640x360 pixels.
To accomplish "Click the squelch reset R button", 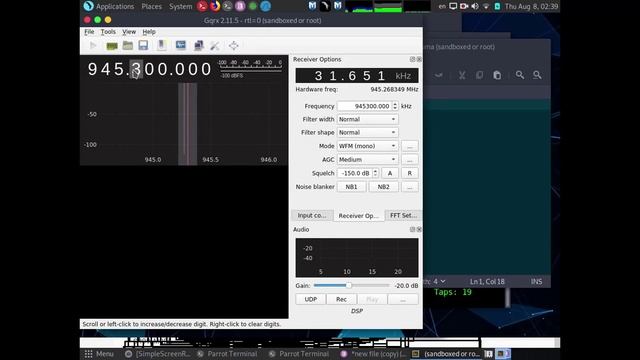I will click(x=409, y=173).
